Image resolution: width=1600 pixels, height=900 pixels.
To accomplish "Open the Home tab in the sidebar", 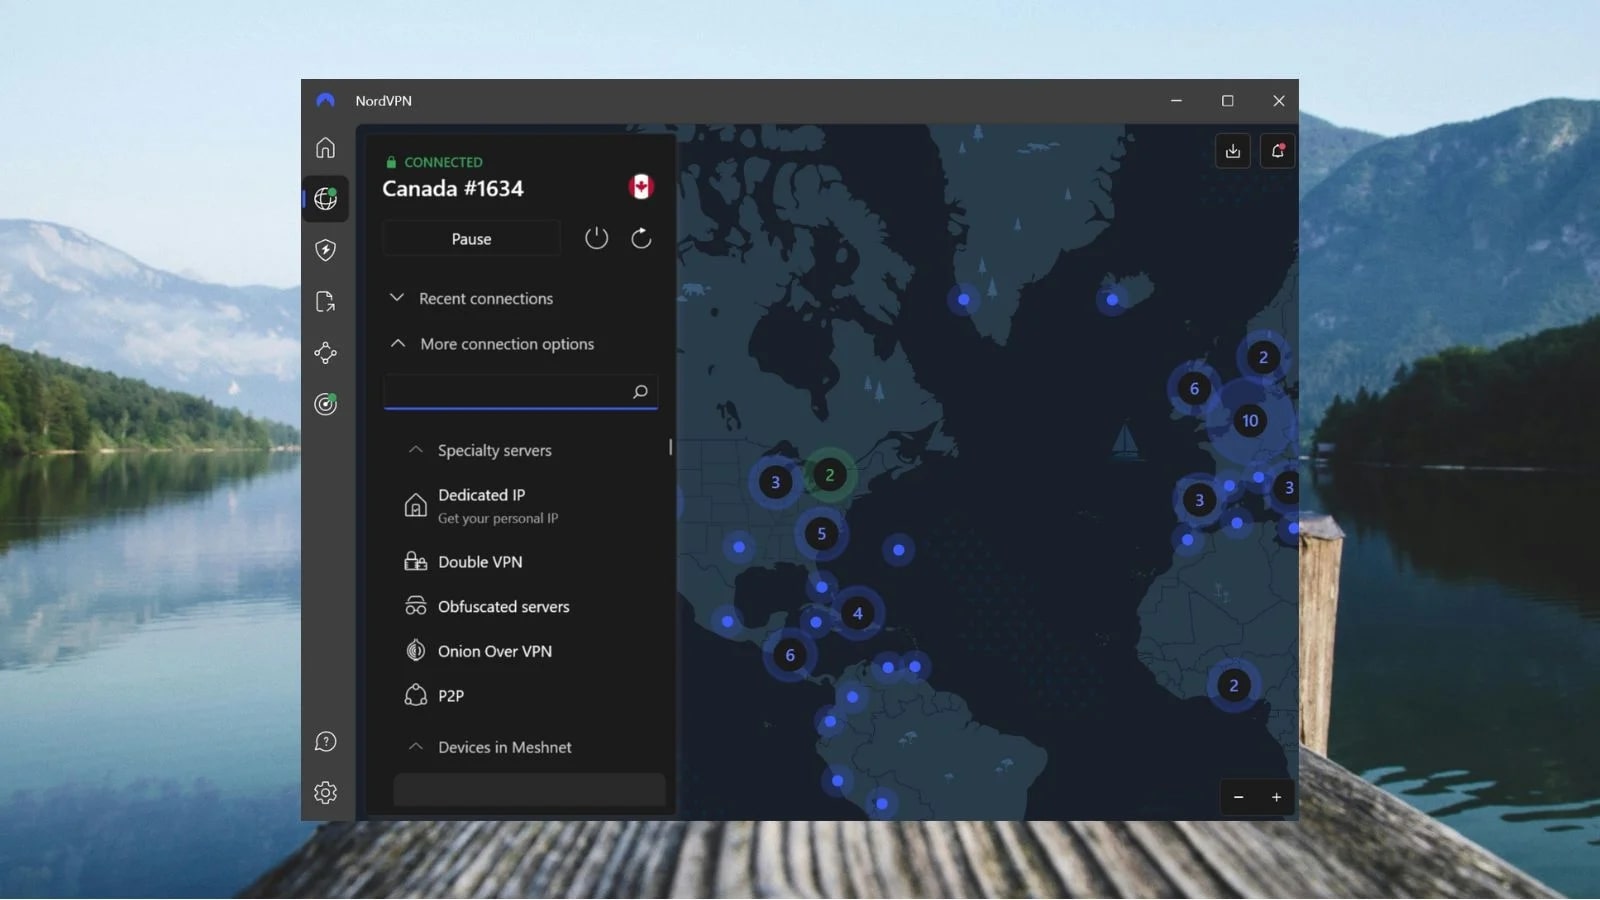I will coord(325,147).
